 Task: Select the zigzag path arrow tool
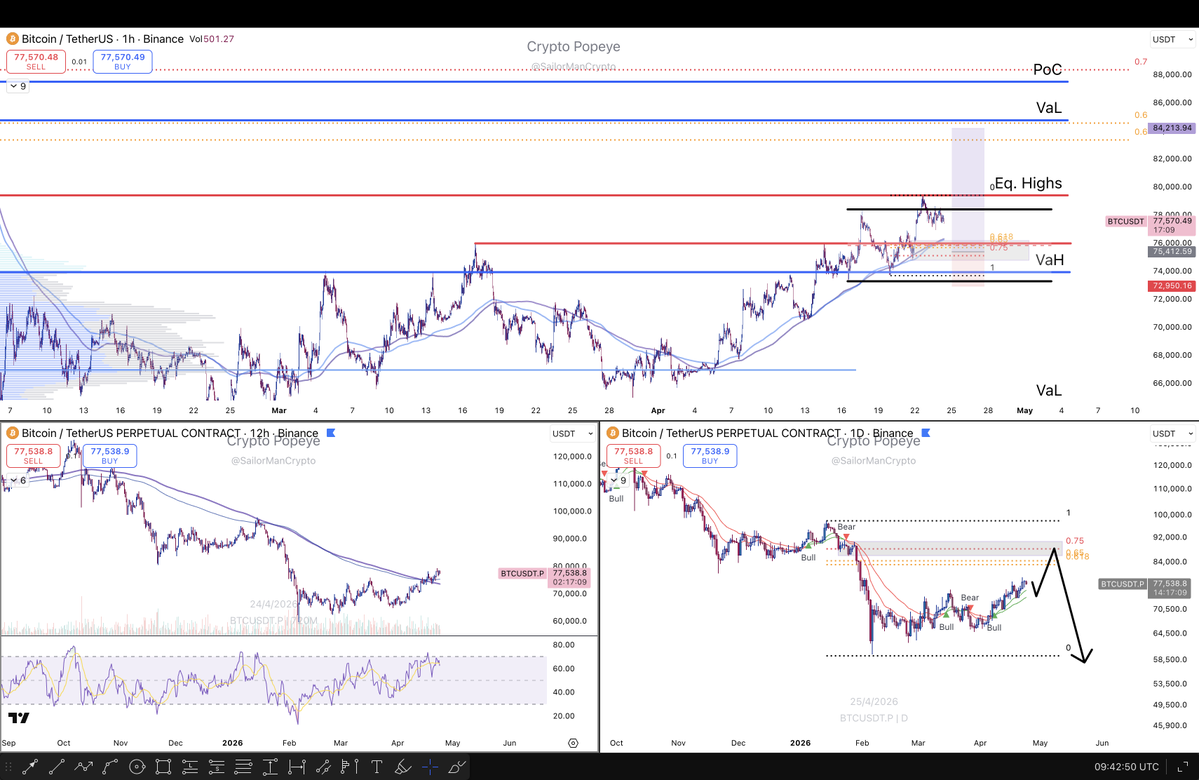[x=83, y=766]
